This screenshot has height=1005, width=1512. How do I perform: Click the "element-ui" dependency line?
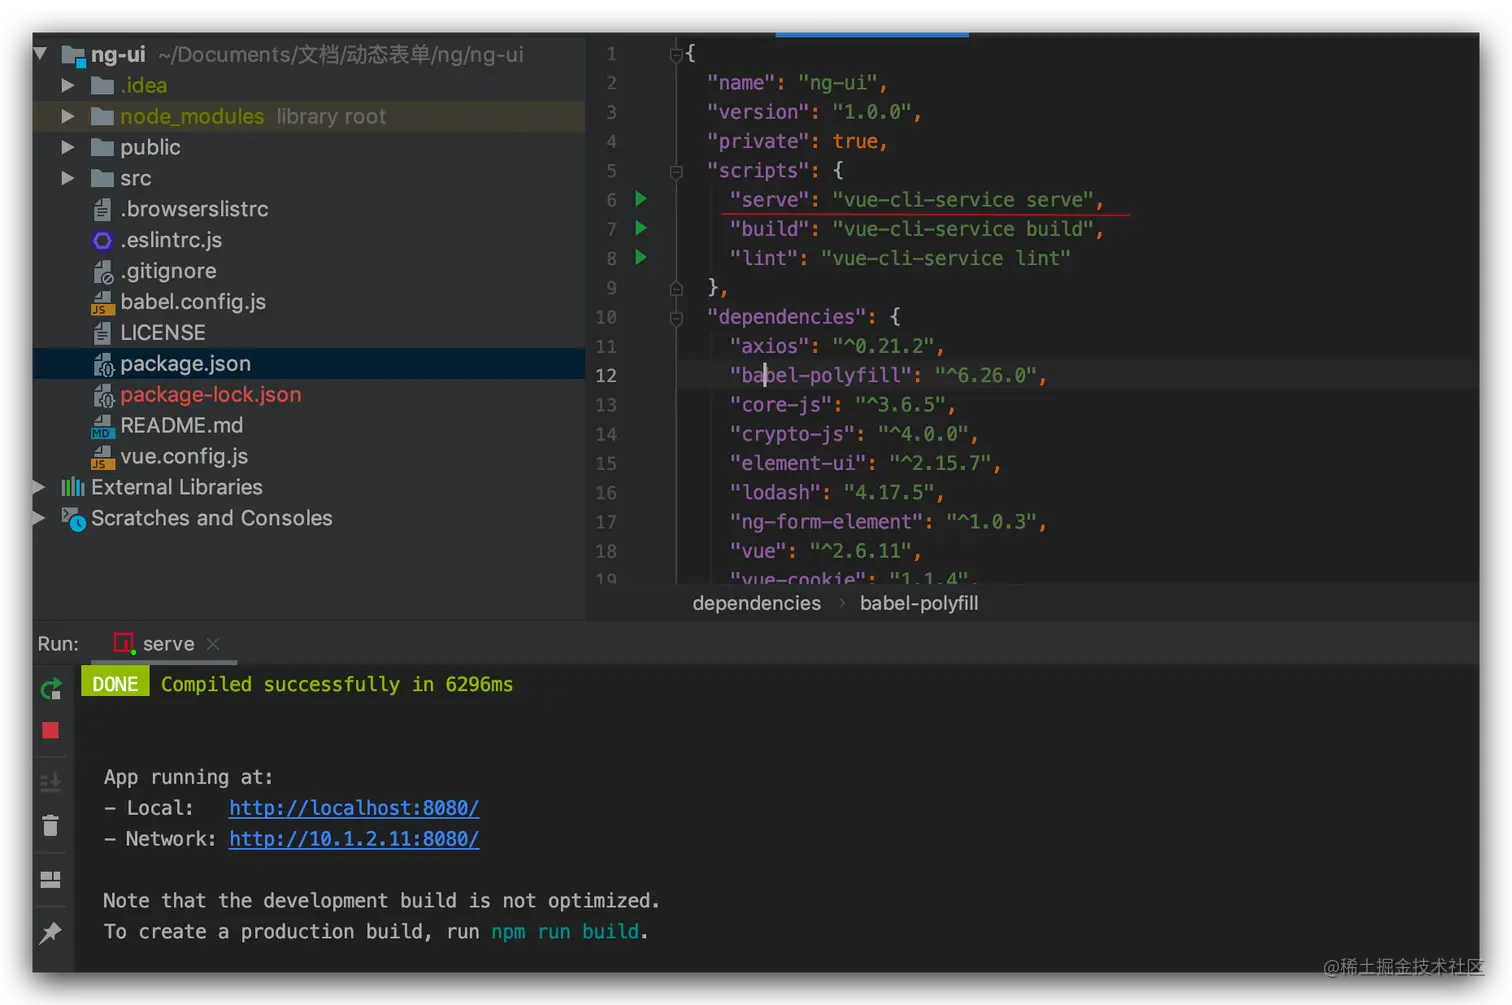click(x=865, y=463)
